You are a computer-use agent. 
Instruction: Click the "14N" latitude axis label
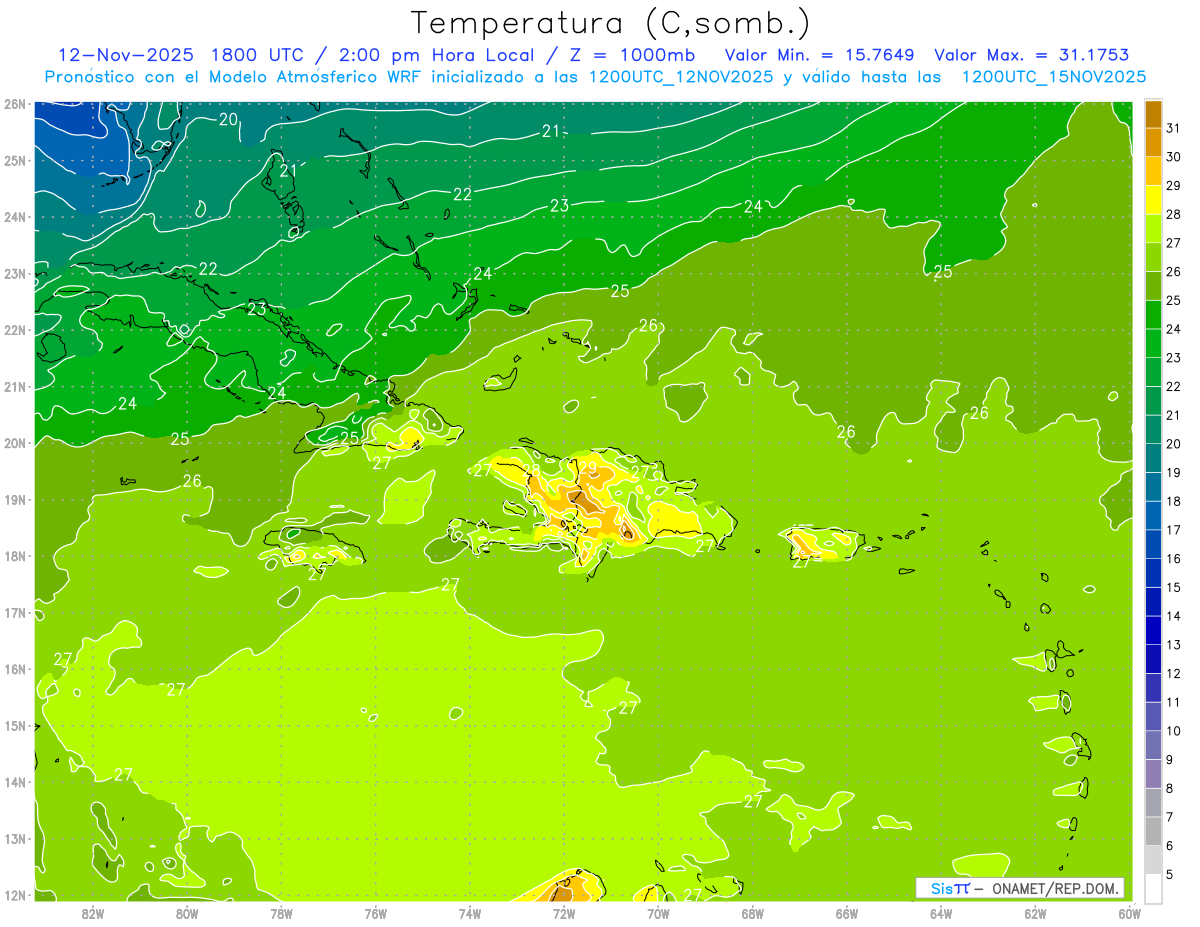(15, 782)
